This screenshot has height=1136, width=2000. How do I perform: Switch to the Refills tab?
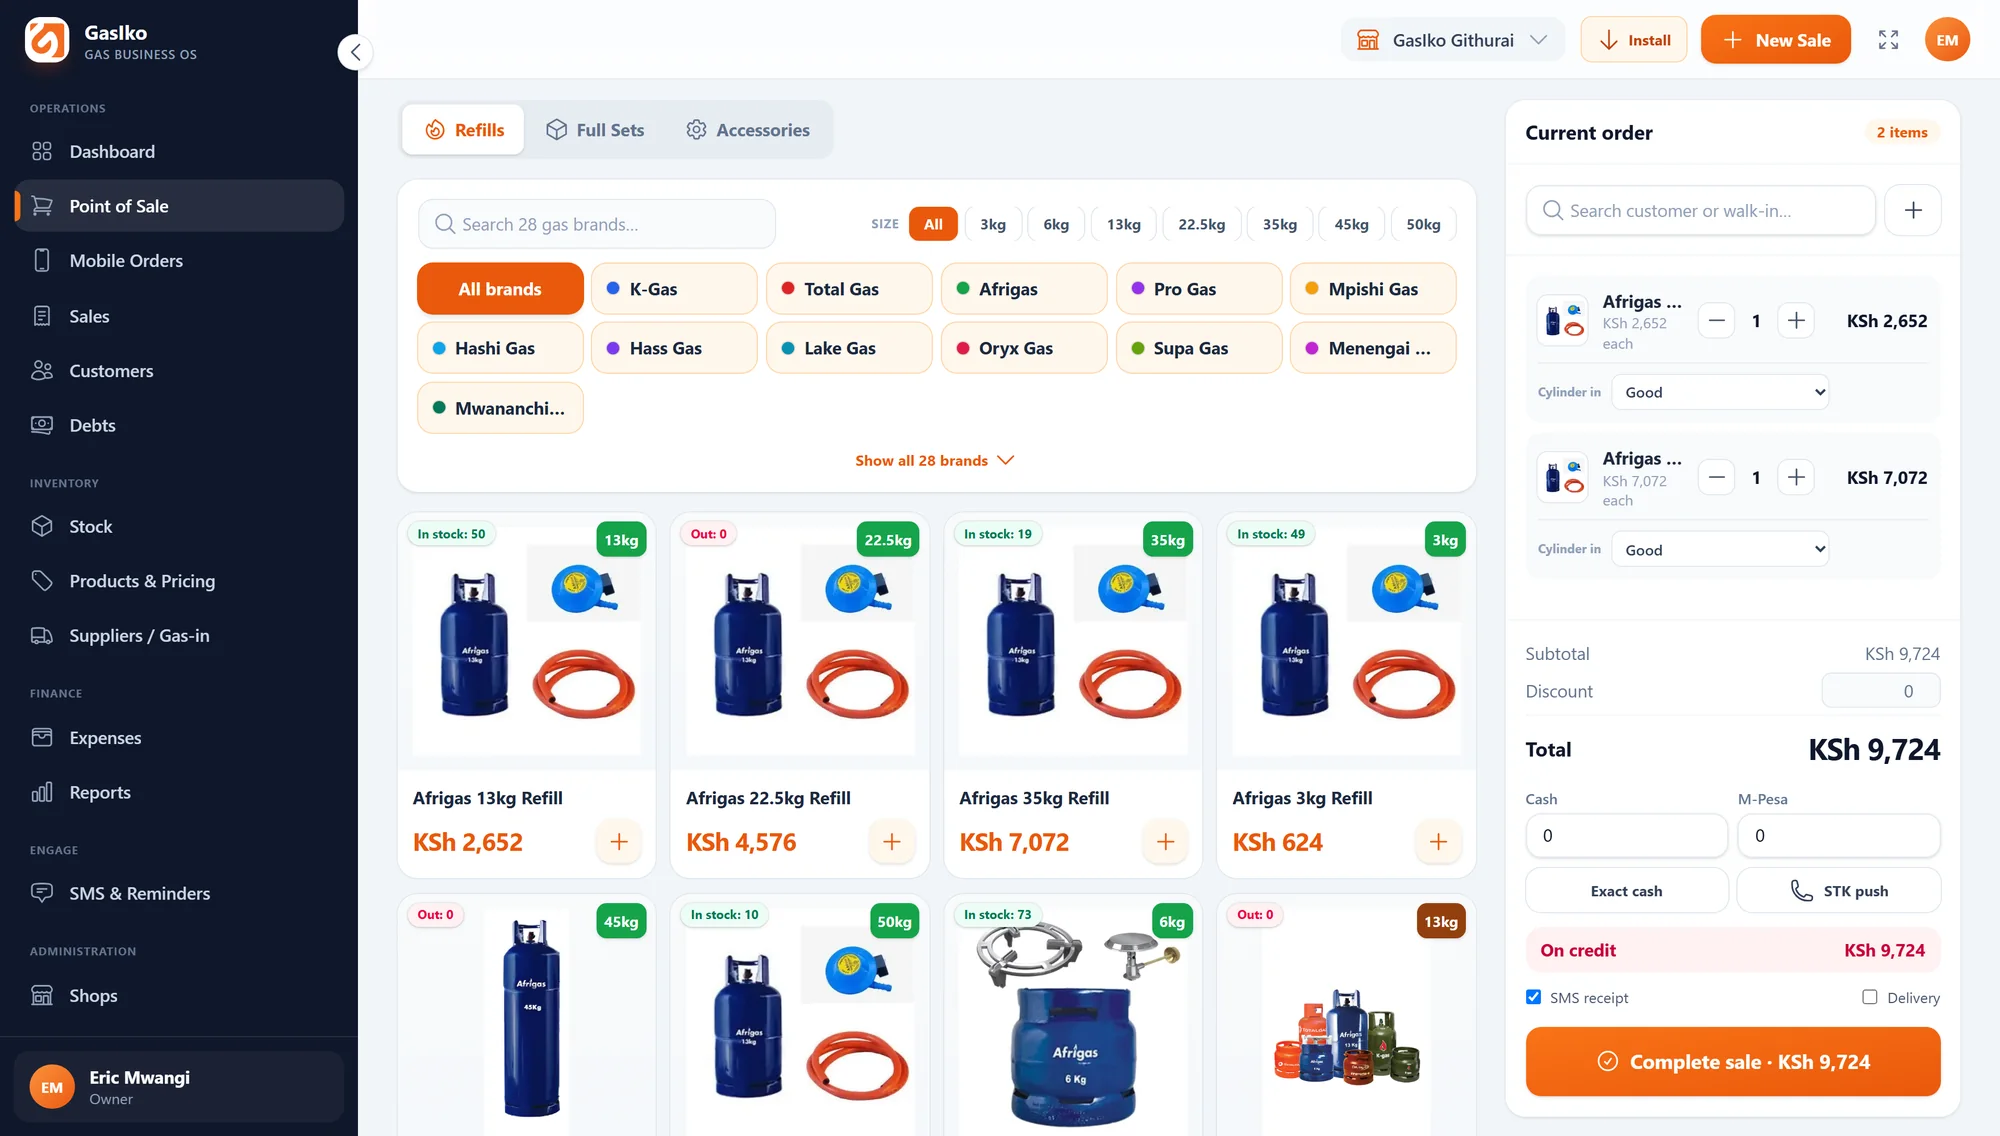point(464,130)
